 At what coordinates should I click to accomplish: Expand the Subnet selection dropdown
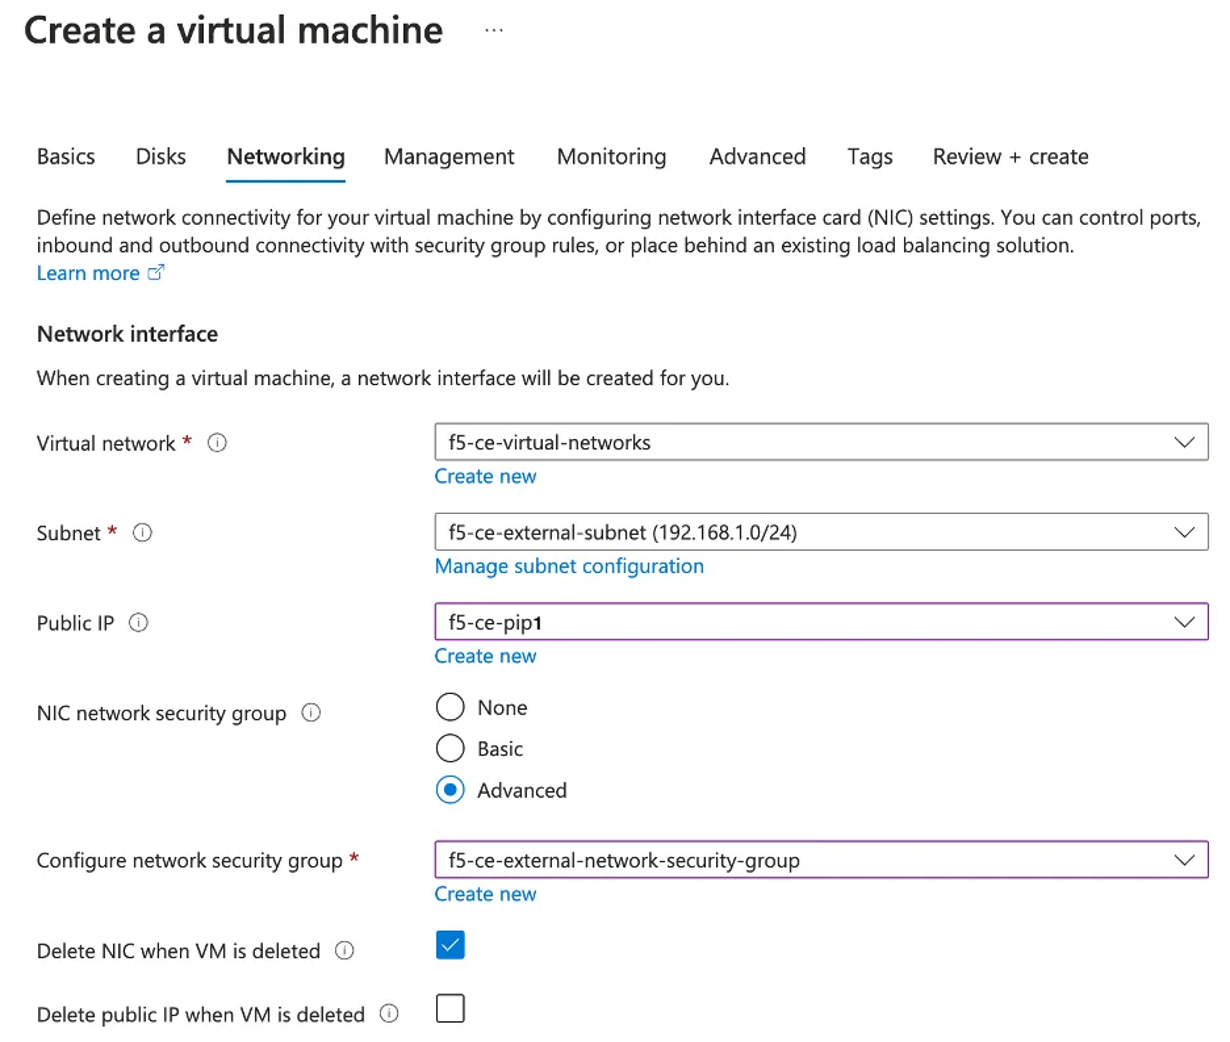tap(1186, 532)
